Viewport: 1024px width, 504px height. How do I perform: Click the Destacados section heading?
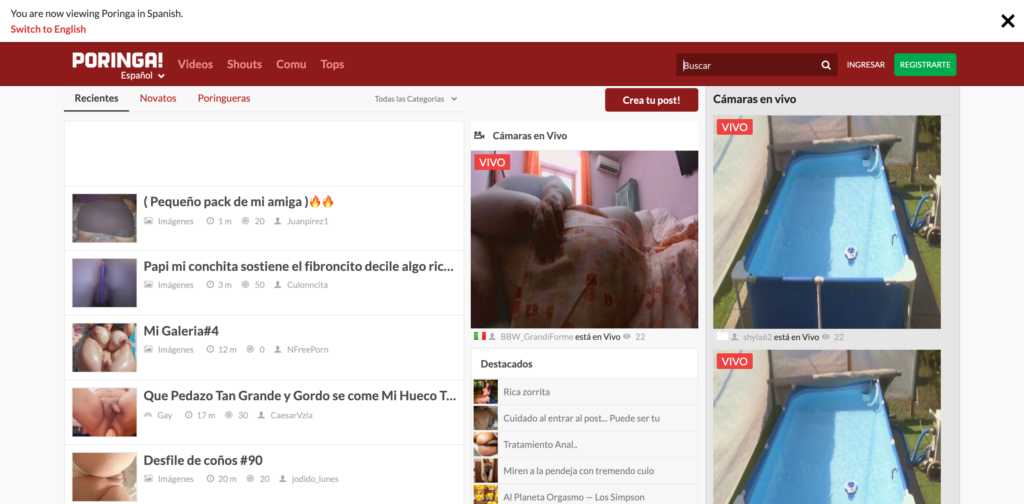(x=506, y=364)
